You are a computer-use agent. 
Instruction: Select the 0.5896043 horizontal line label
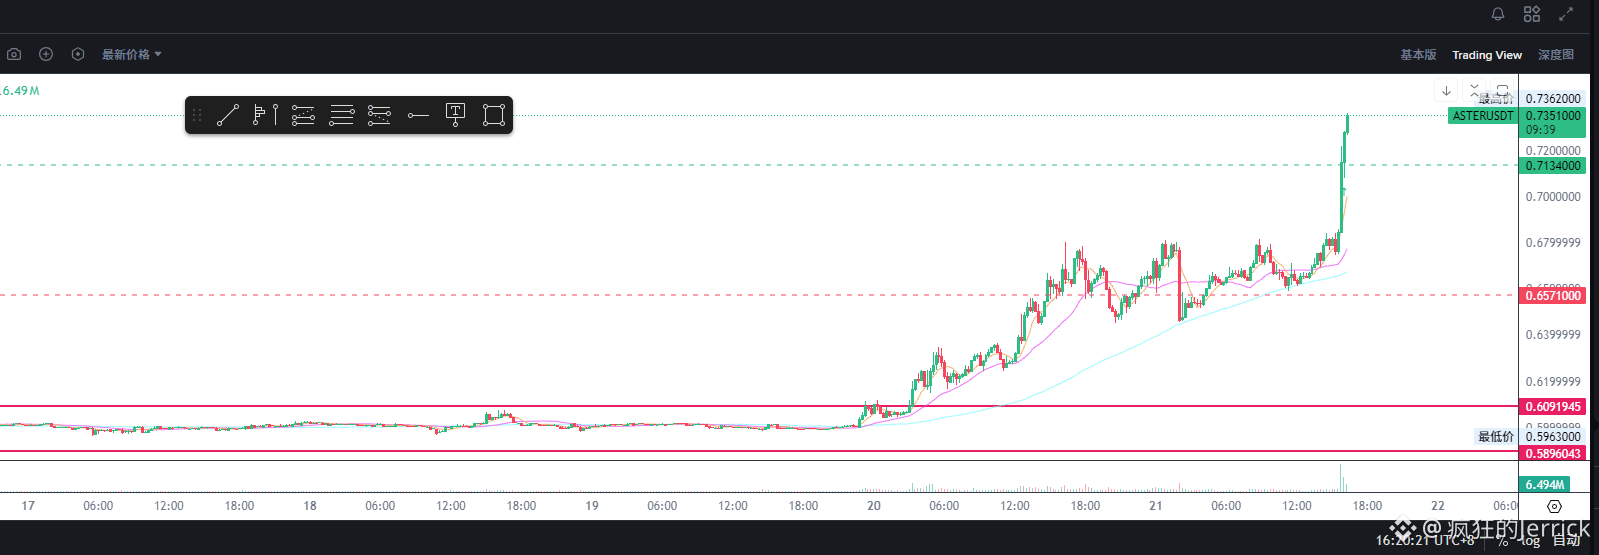(x=1553, y=454)
